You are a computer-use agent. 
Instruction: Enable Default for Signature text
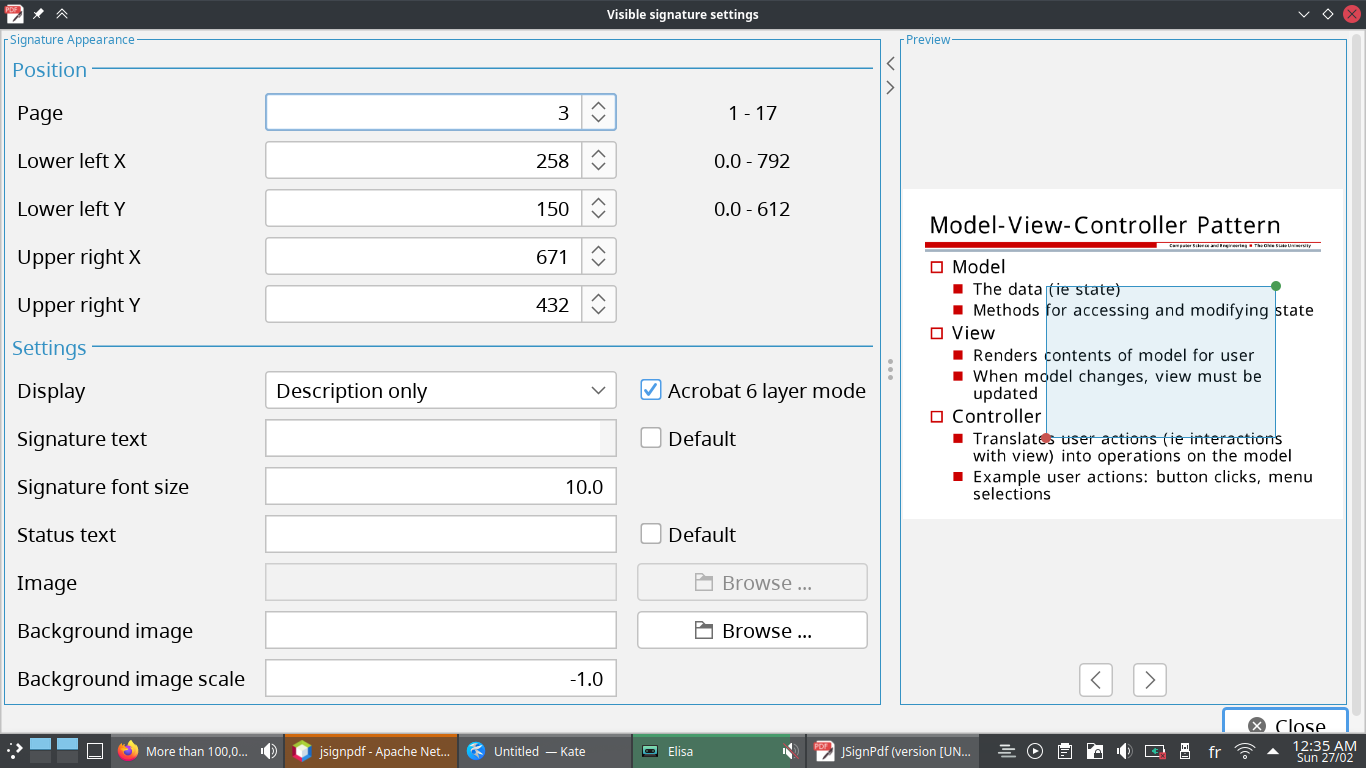pyautogui.click(x=651, y=438)
